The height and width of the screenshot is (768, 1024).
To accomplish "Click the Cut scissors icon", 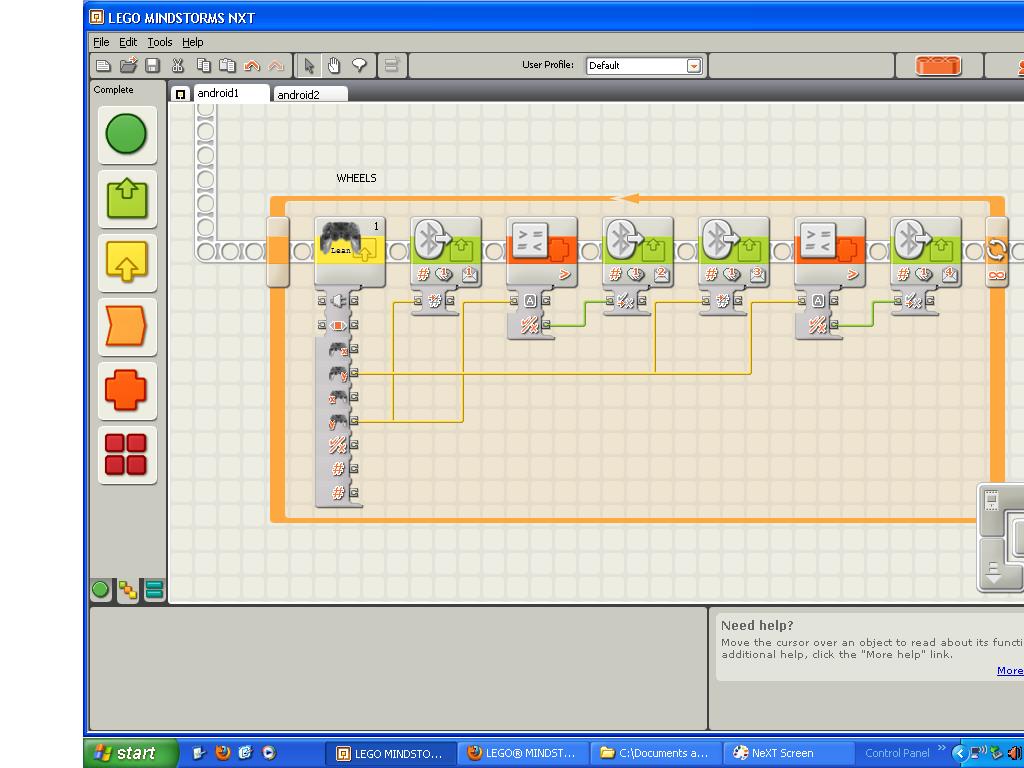I will pos(178,66).
